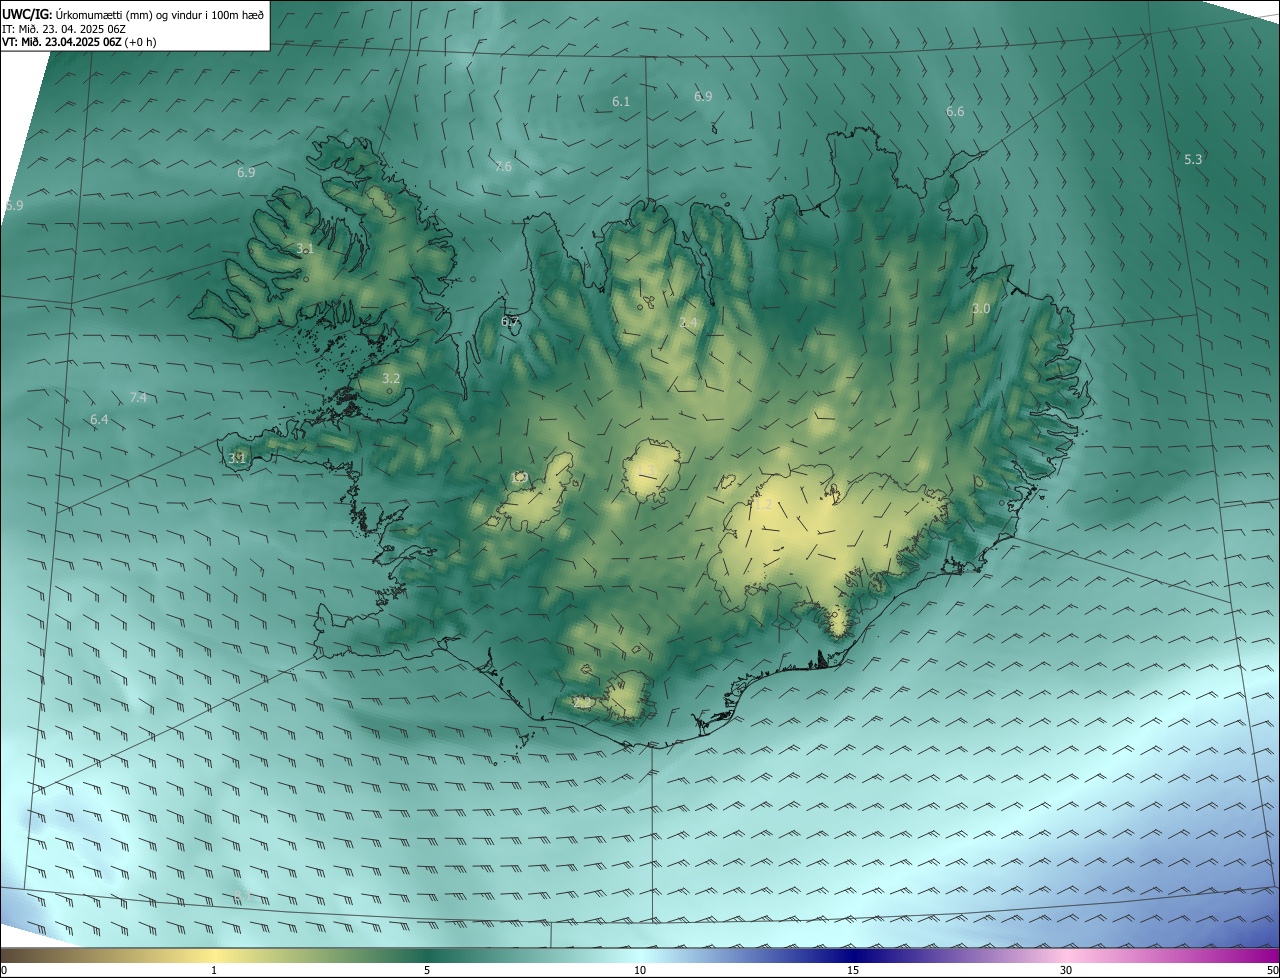Click the 3.0 value label on the map
This screenshot has width=1280, height=978.
point(981,309)
